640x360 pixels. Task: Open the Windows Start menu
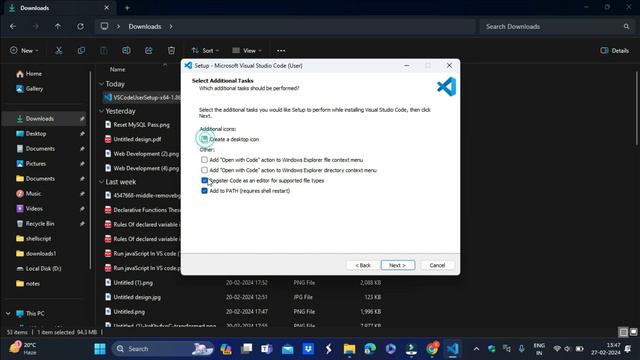click(x=100, y=349)
